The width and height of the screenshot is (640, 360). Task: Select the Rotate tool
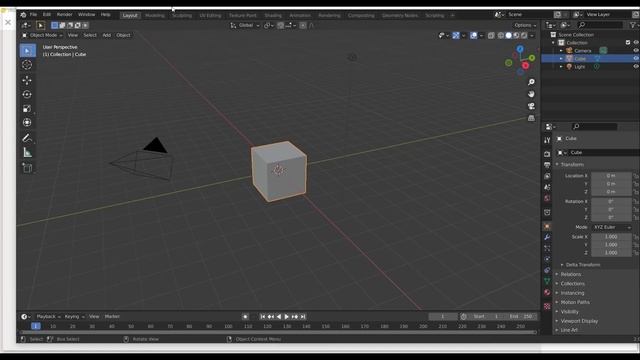pos(27,94)
